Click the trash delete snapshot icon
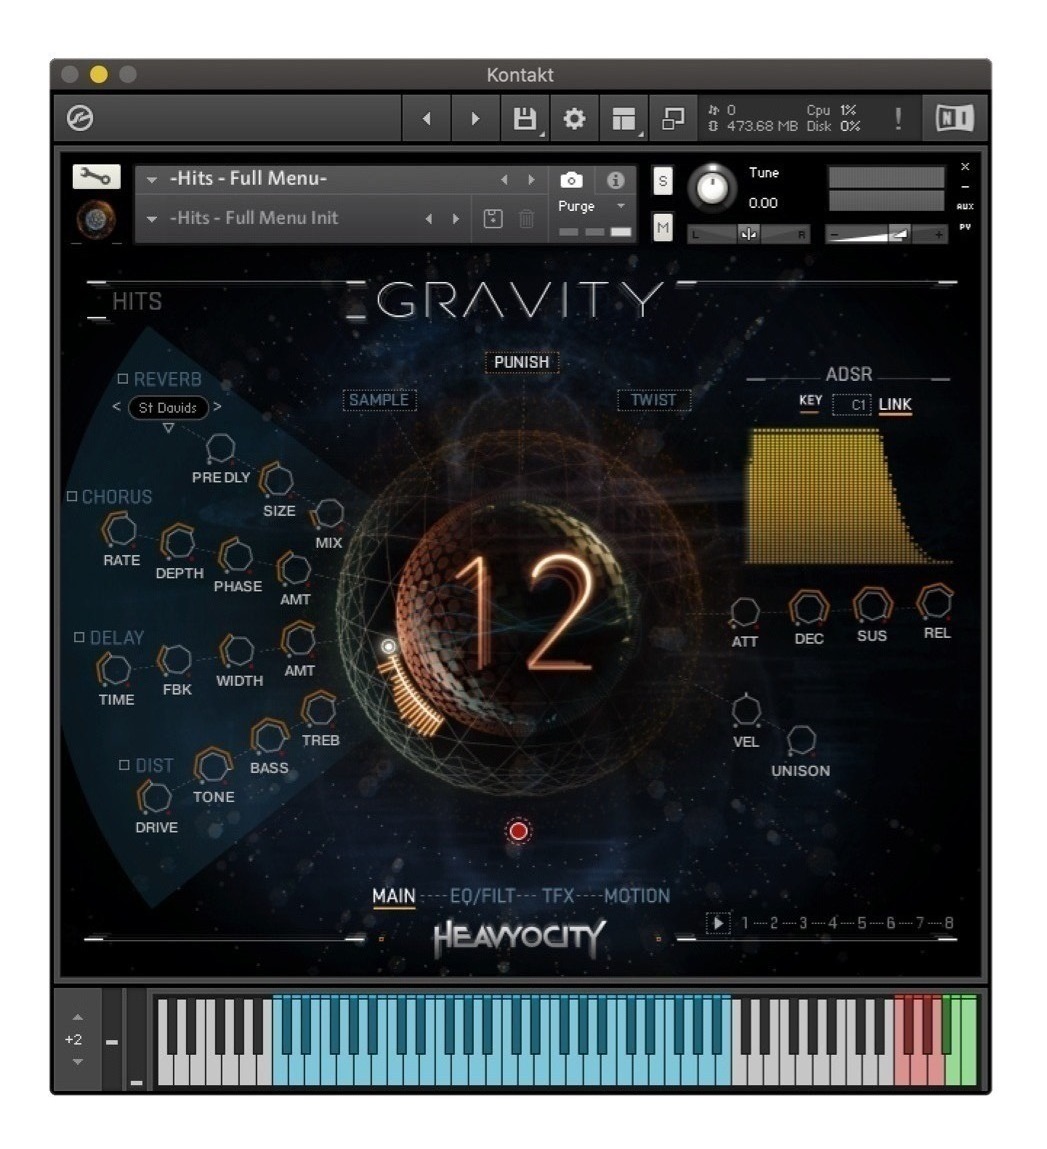The image size is (1047, 1149). tap(526, 218)
